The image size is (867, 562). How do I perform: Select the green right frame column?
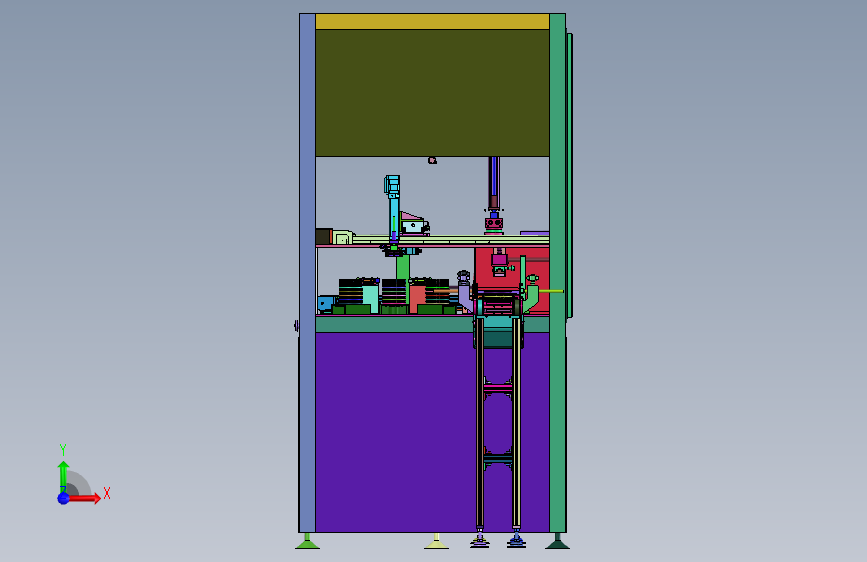pyautogui.click(x=557, y=273)
